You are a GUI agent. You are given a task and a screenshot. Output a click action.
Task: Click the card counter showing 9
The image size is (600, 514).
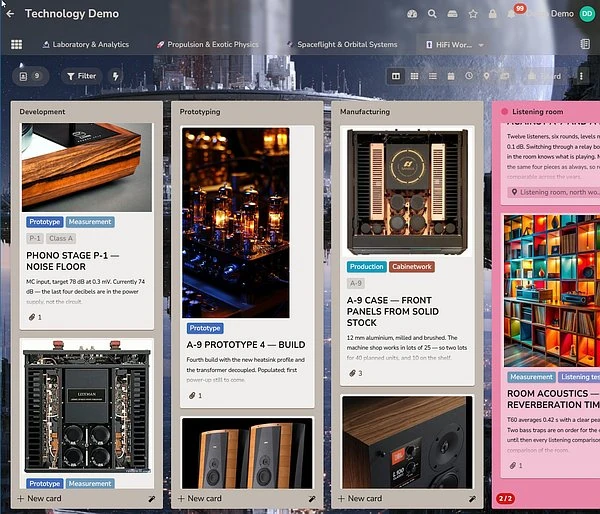tap(30, 76)
